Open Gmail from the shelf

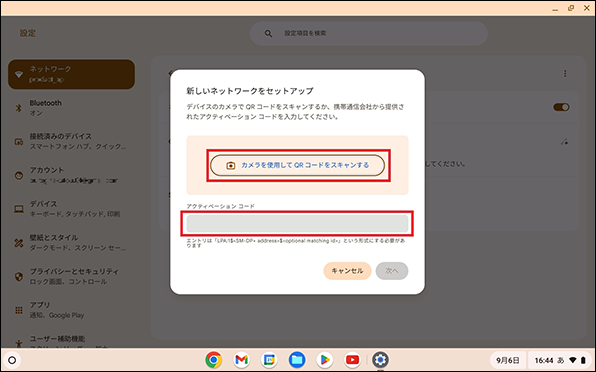(241, 359)
